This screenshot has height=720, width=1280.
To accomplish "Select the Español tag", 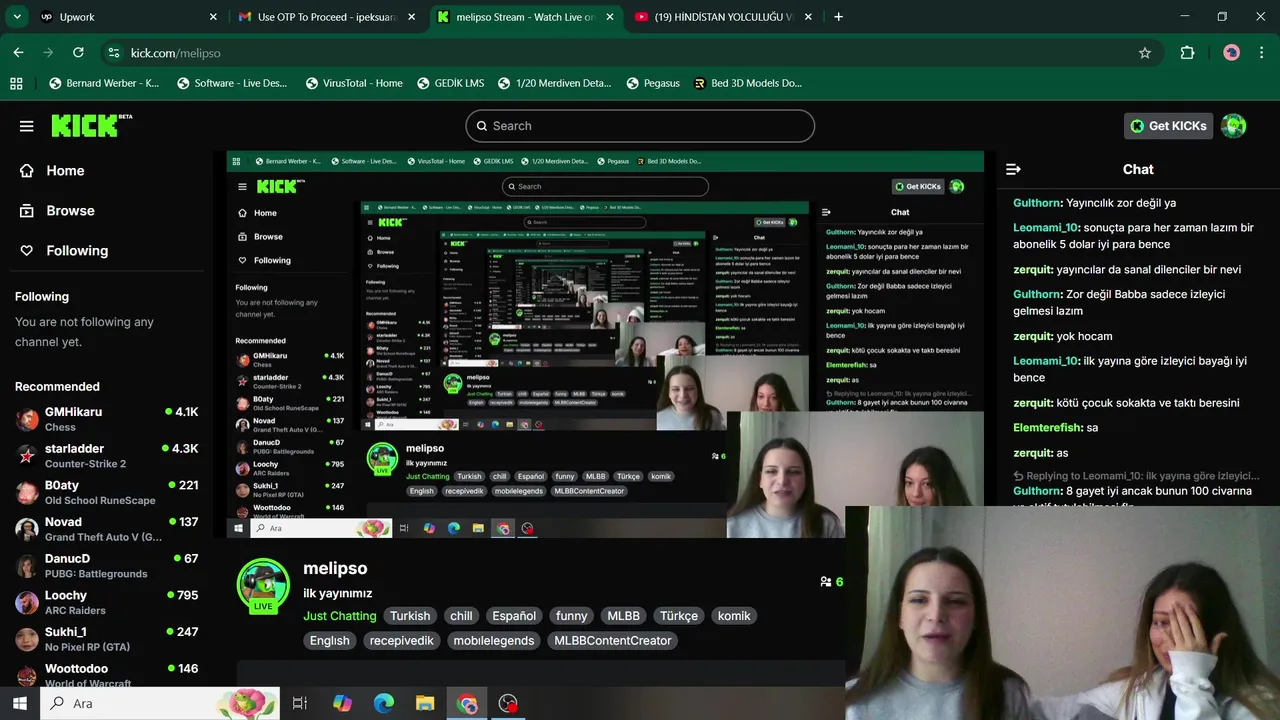I will (x=514, y=616).
